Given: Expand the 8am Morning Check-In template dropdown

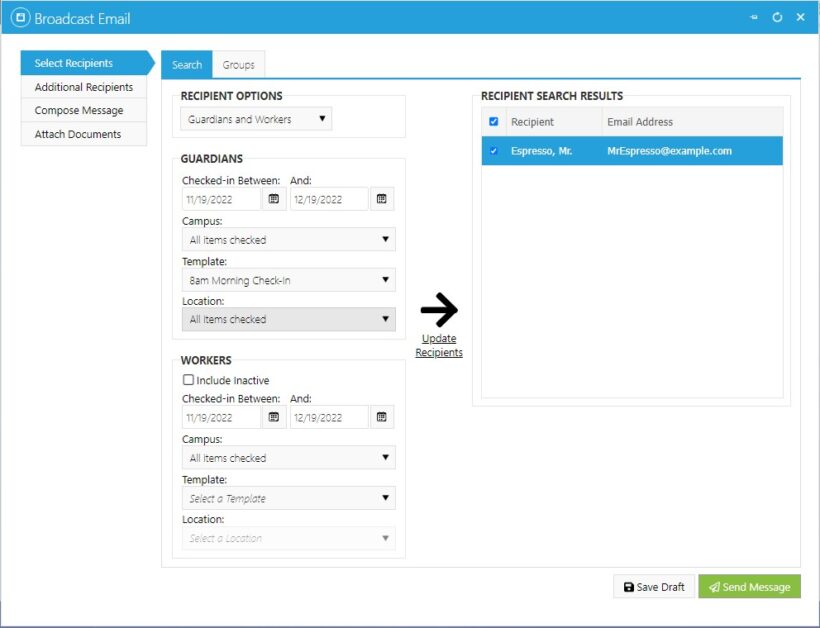Looking at the screenshot, I should (288, 280).
